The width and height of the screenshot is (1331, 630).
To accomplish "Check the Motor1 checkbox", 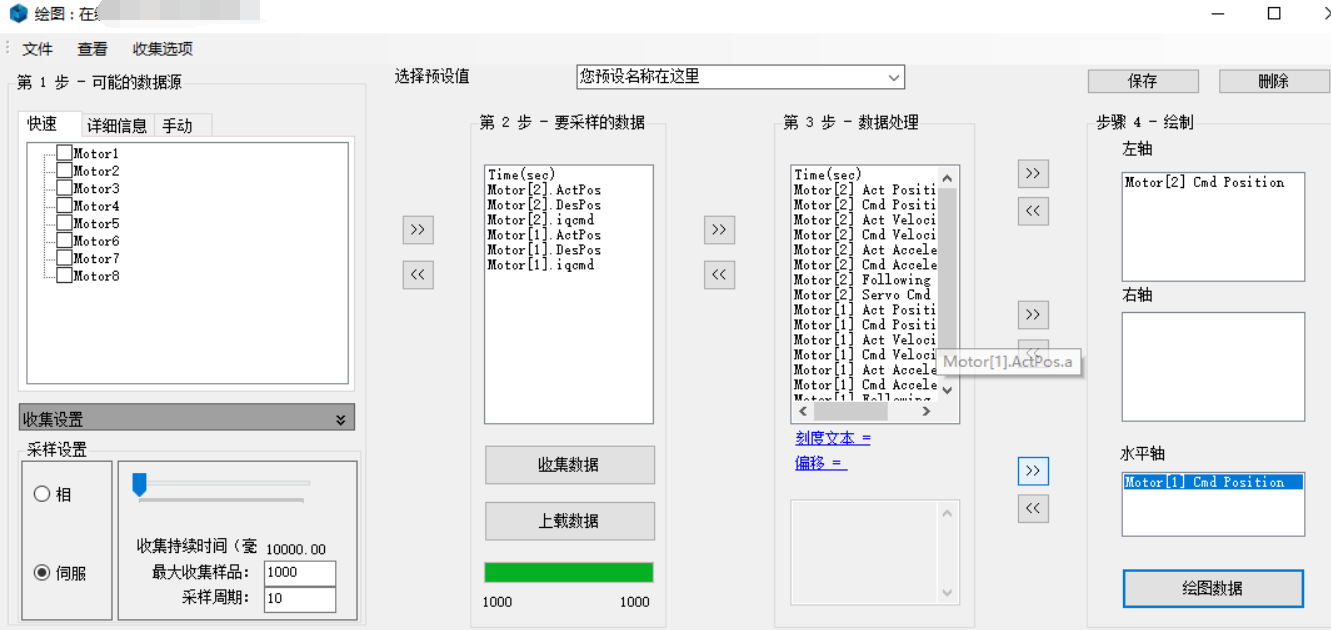I will point(65,151).
